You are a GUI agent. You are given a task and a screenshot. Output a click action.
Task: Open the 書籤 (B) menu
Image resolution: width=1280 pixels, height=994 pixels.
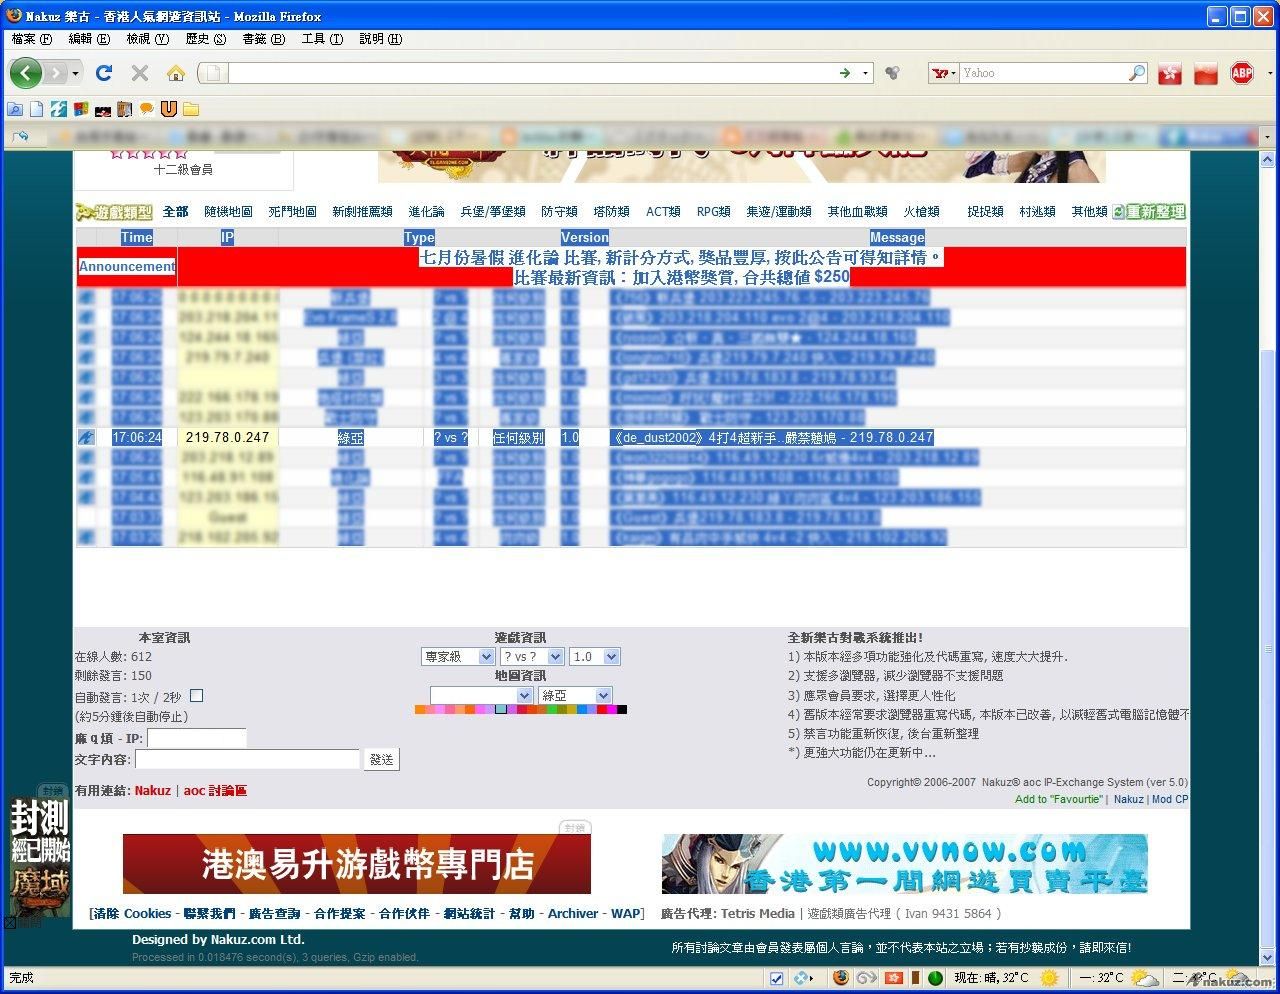pyautogui.click(x=264, y=39)
